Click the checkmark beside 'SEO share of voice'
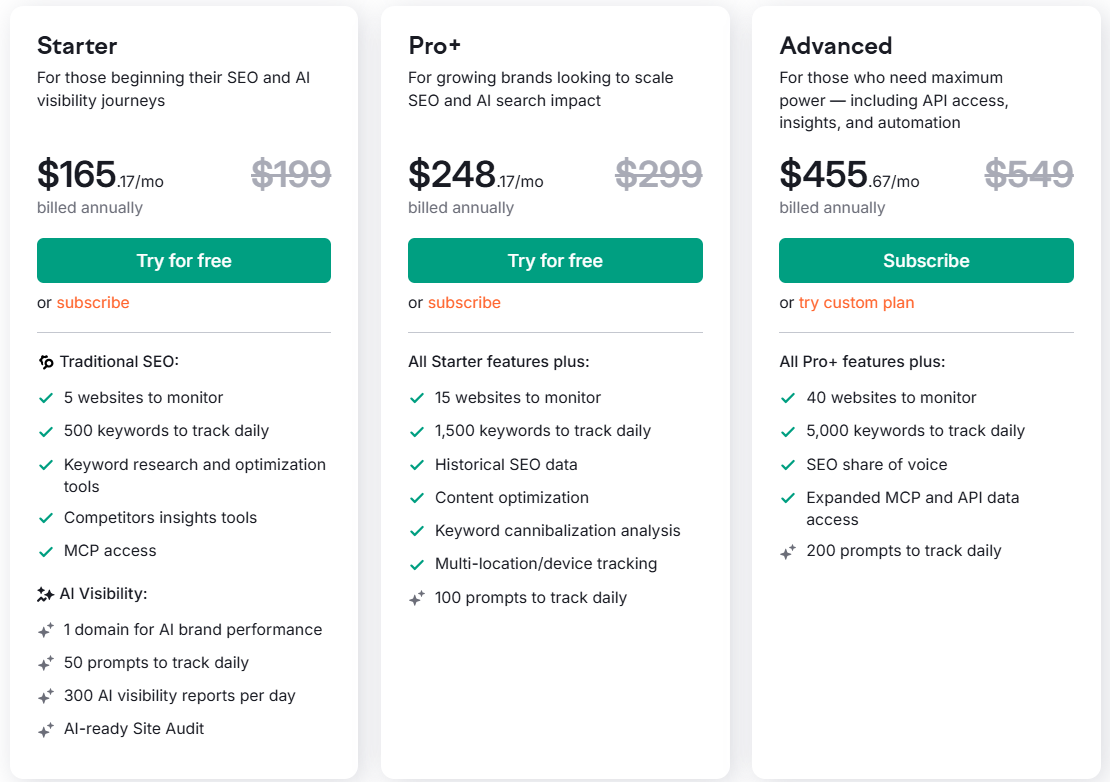The width and height of the screenshot is (1110, 782). 787,464
